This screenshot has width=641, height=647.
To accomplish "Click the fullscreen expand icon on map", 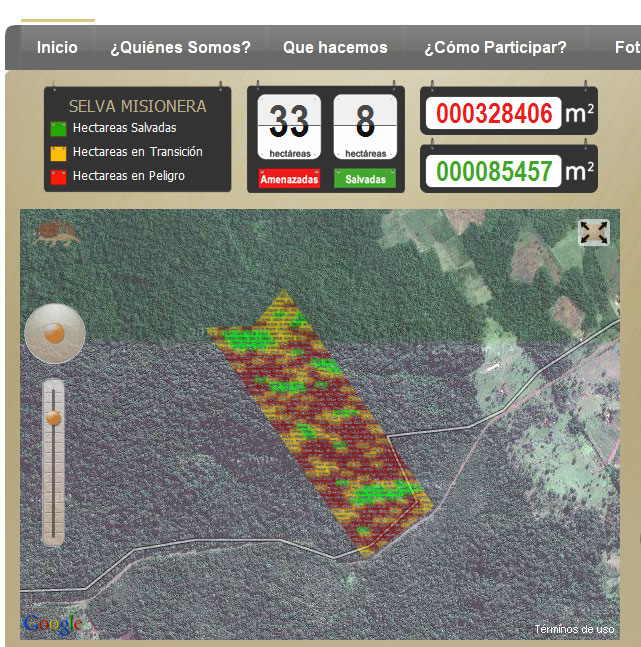I will (594, 232).
